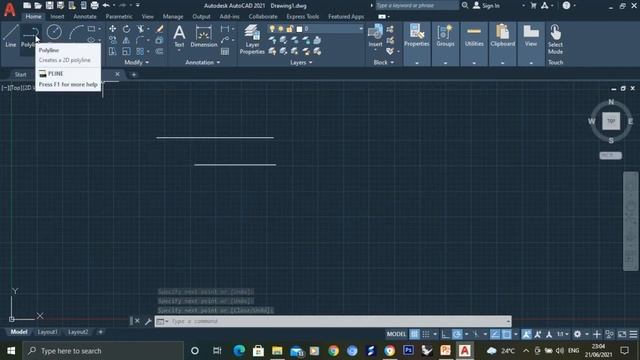Select the Fillet tool in Modify
The width and height of the screenshot is (640, 360).
pos(140,40)
